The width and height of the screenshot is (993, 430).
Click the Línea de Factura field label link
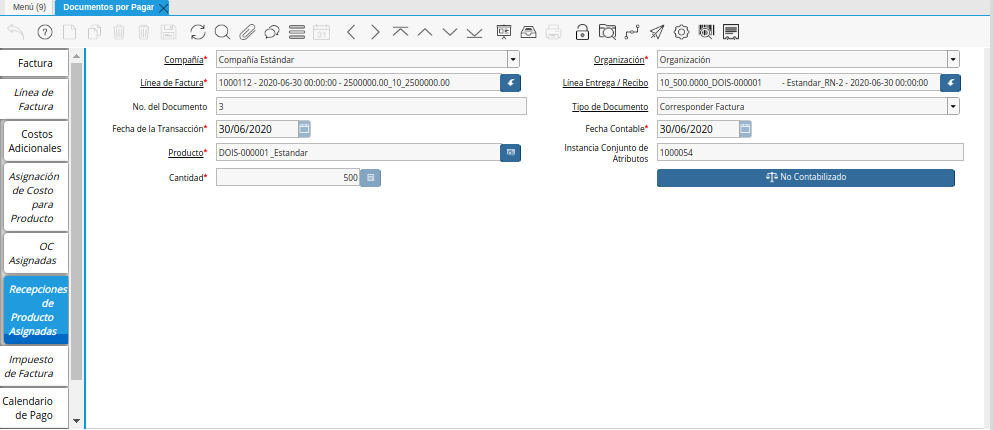coord(172,83)
